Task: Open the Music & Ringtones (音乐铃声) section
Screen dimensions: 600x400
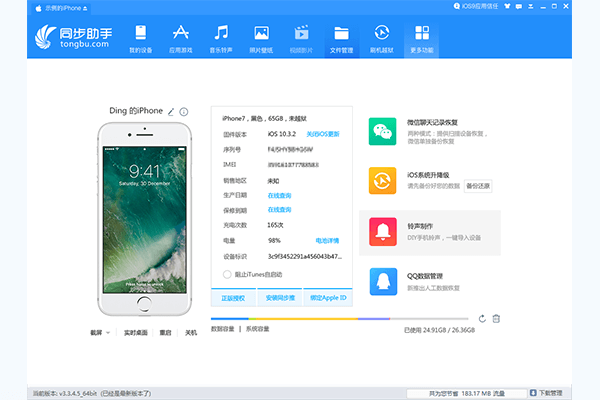Action: pos(221,39)
